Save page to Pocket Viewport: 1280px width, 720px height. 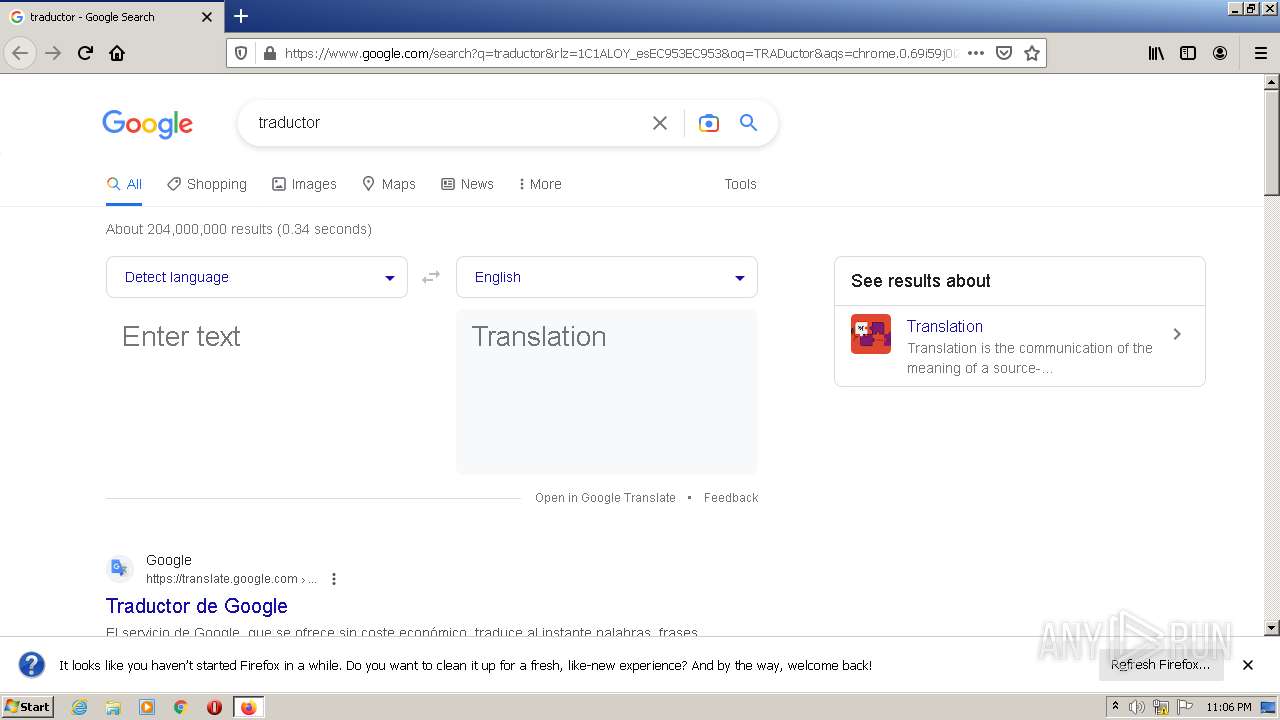pyautogui.click(x=1004, y=53)
